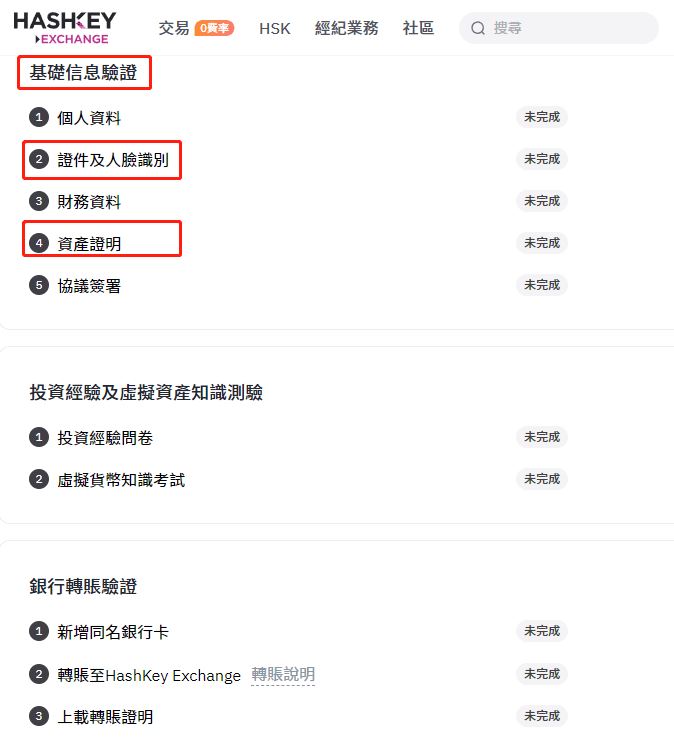Screen dimensions: 674x746
Task: Open the 轉賬說明 link
Action: coord(283,675)
